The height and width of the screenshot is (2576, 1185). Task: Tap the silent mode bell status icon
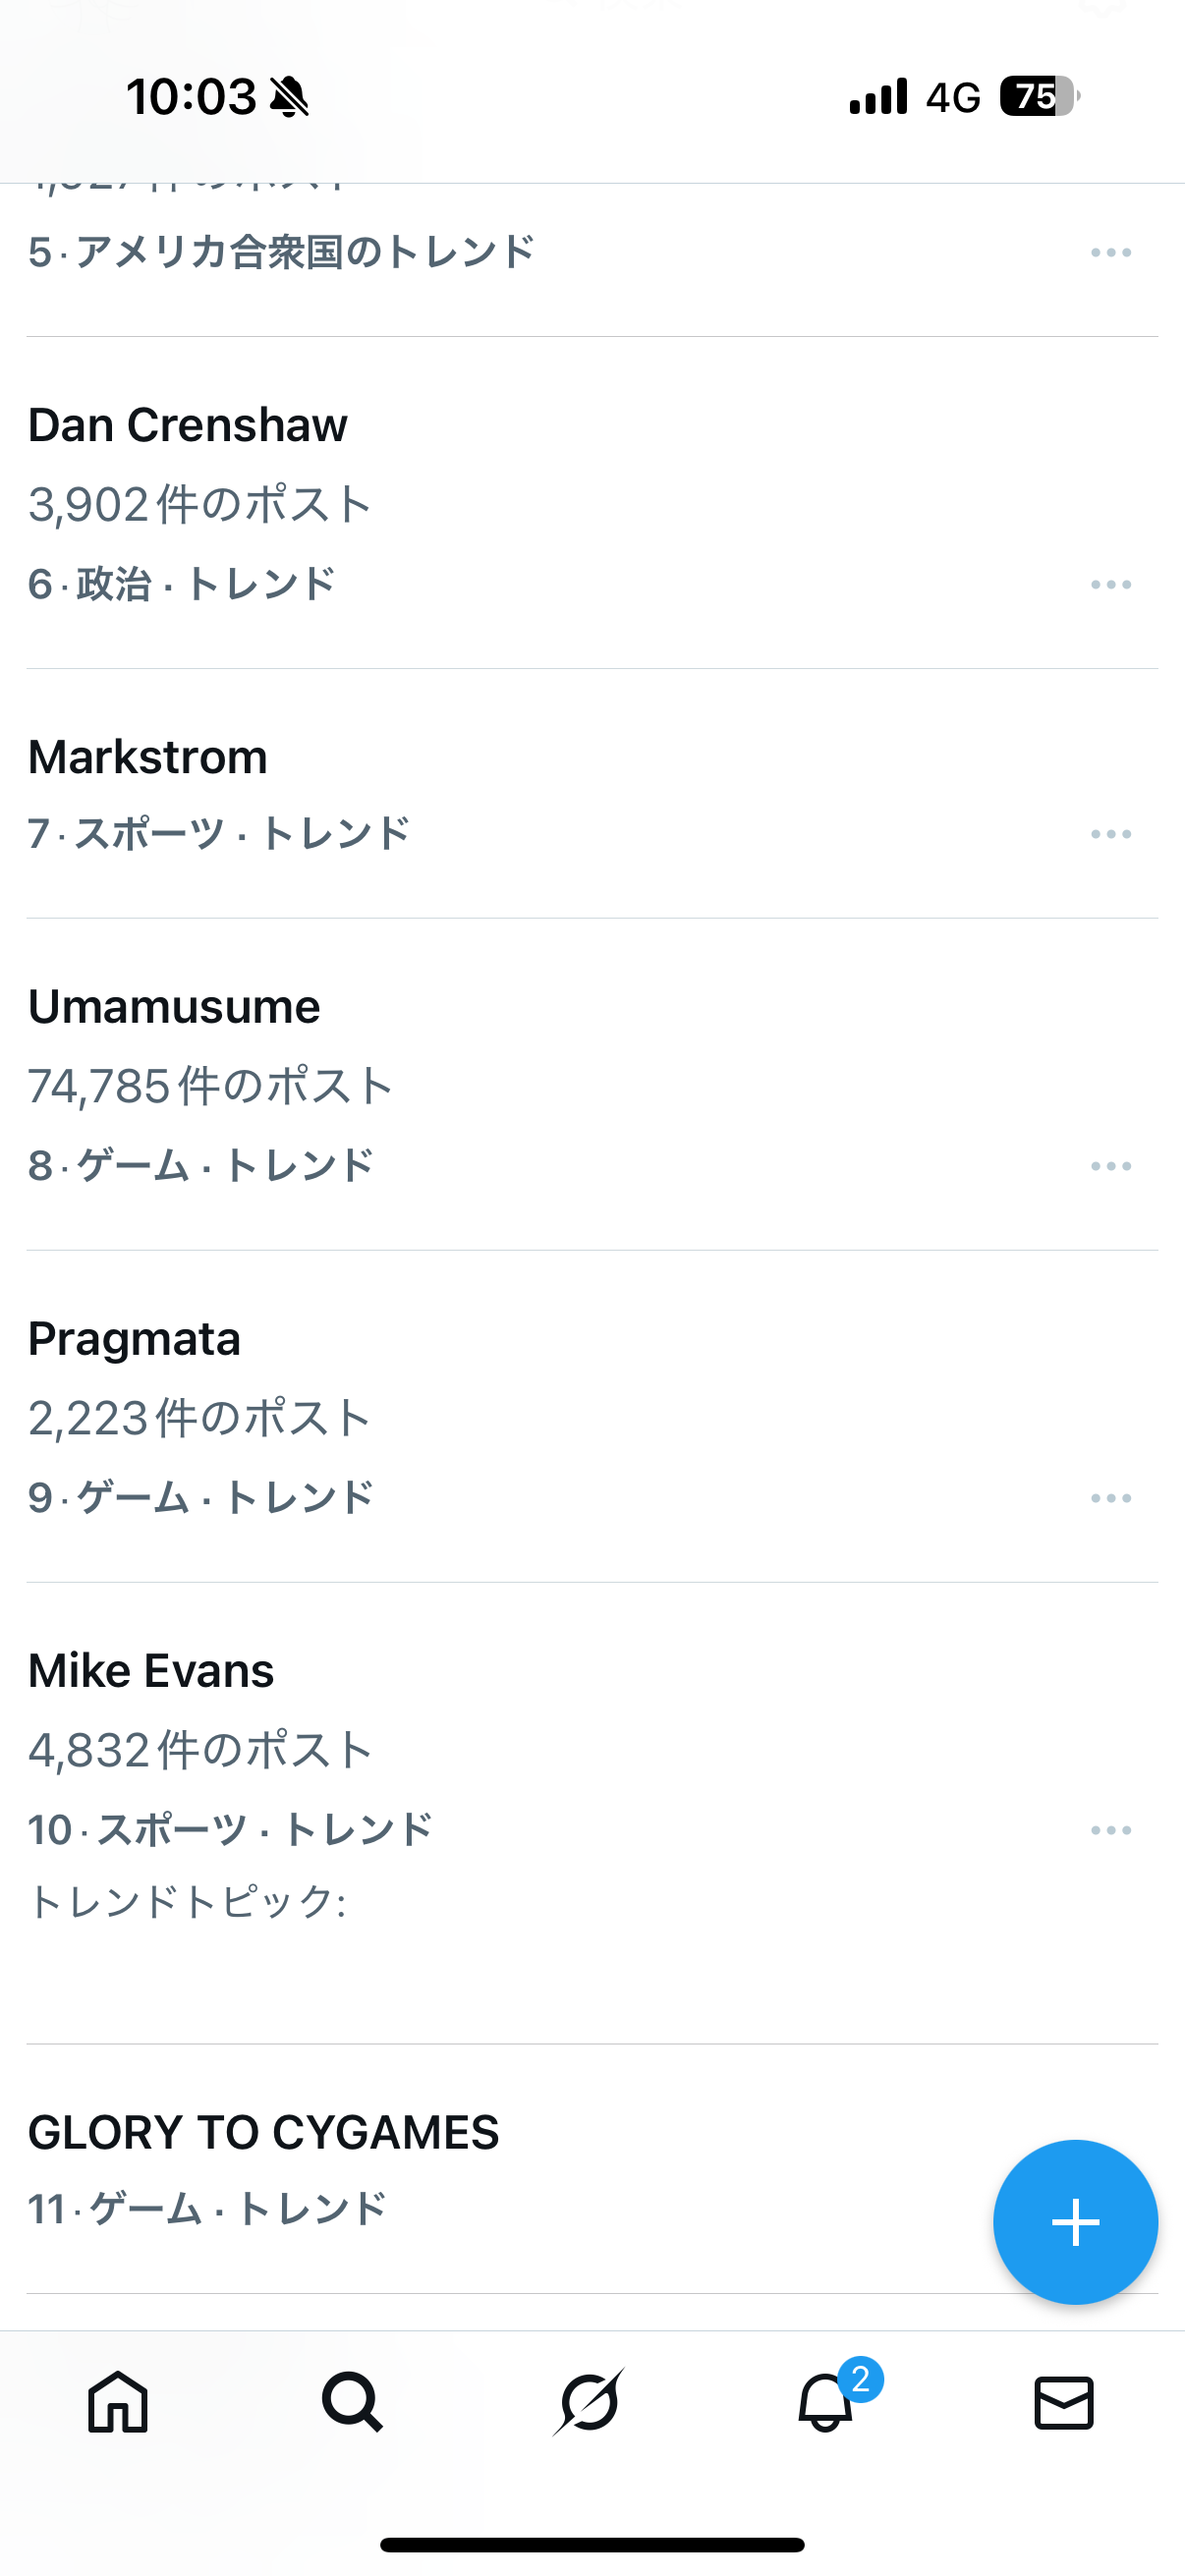click(x=290, y=97)
